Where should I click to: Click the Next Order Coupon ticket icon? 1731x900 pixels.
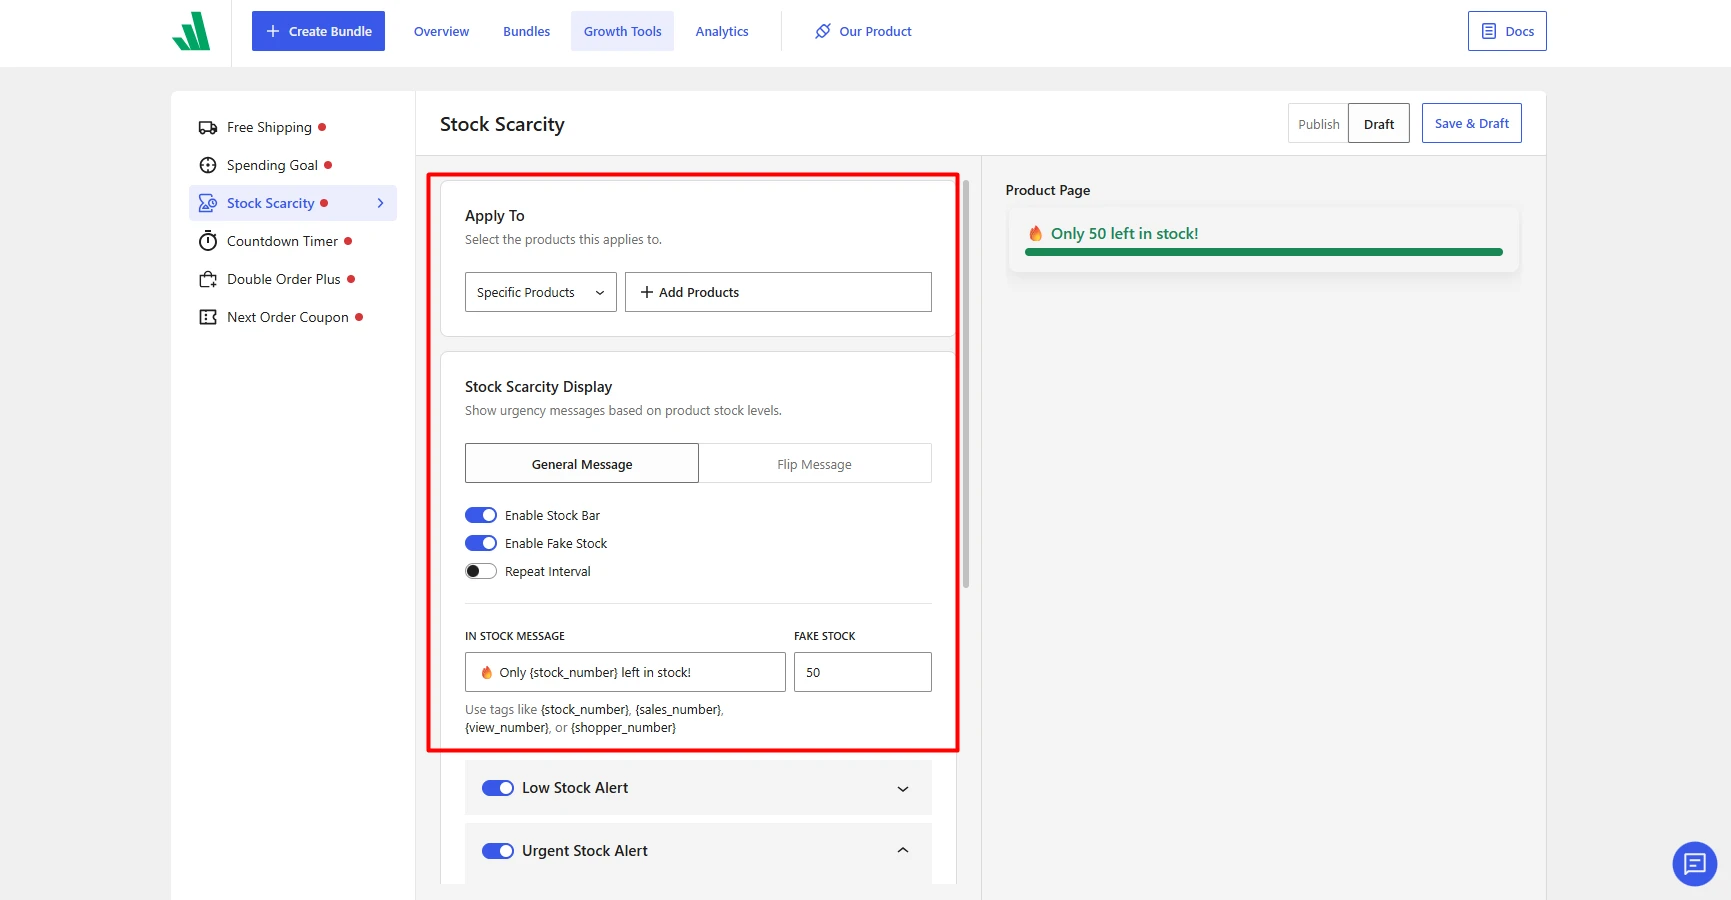click(x=208, y=317)
